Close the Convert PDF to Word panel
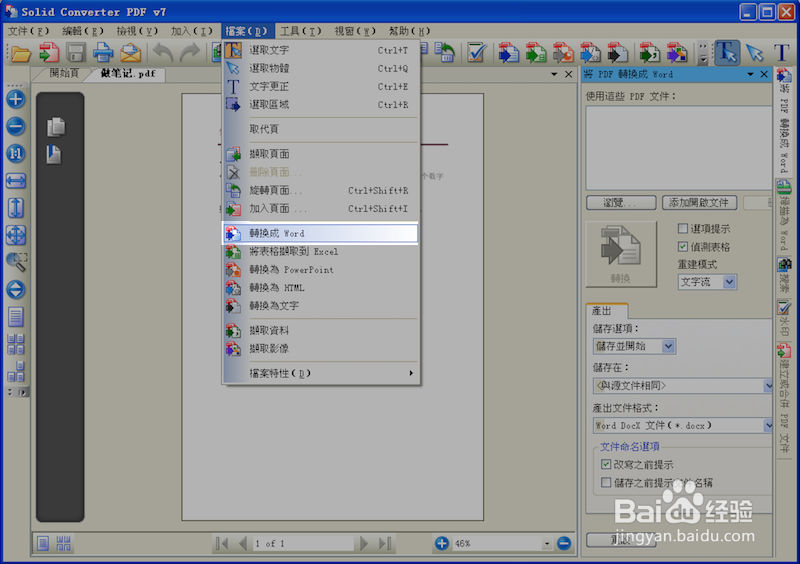 point(764,75)
